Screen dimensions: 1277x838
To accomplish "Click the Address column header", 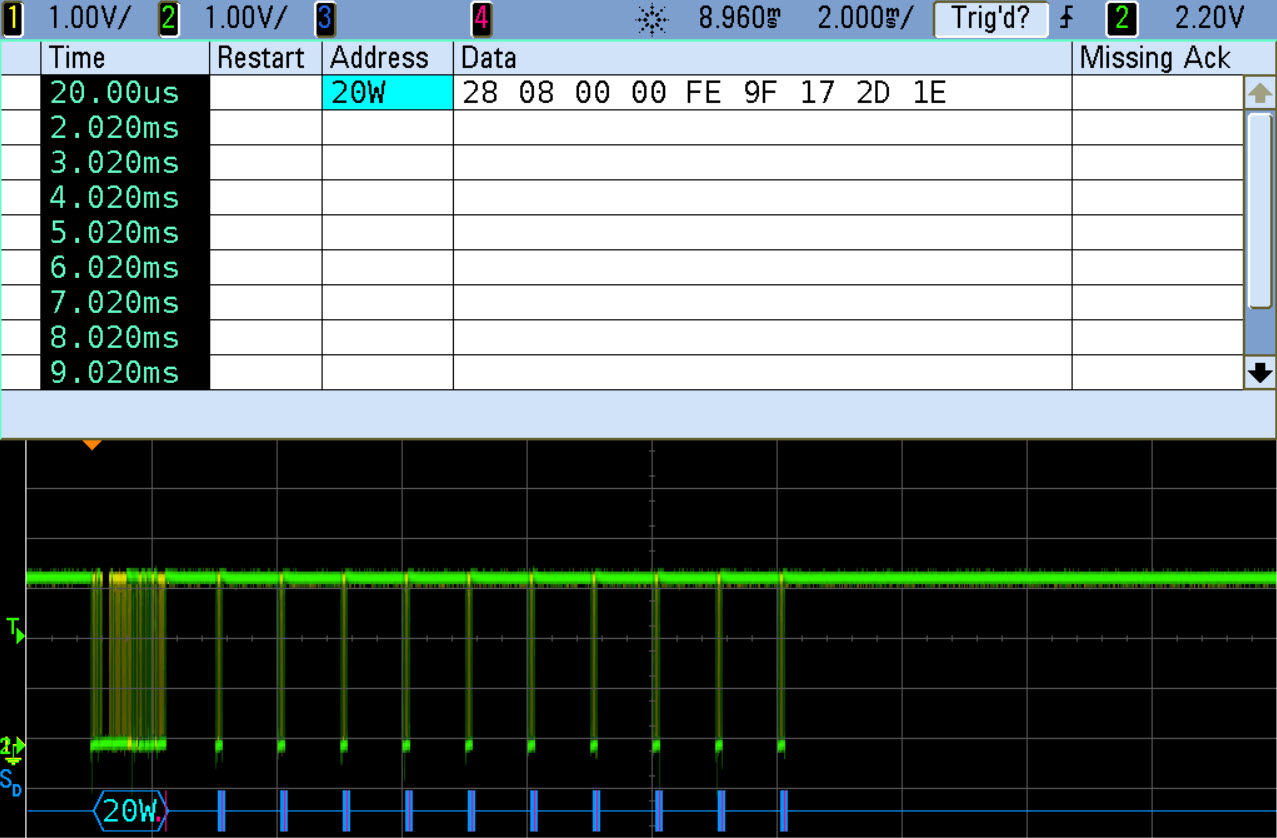I will point(387,57).
